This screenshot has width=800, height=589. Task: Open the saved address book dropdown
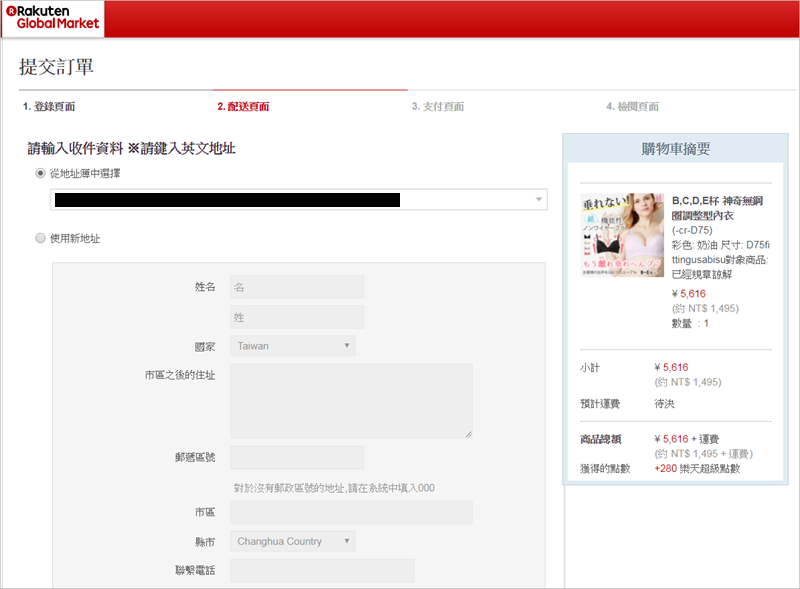pos(298,200)
